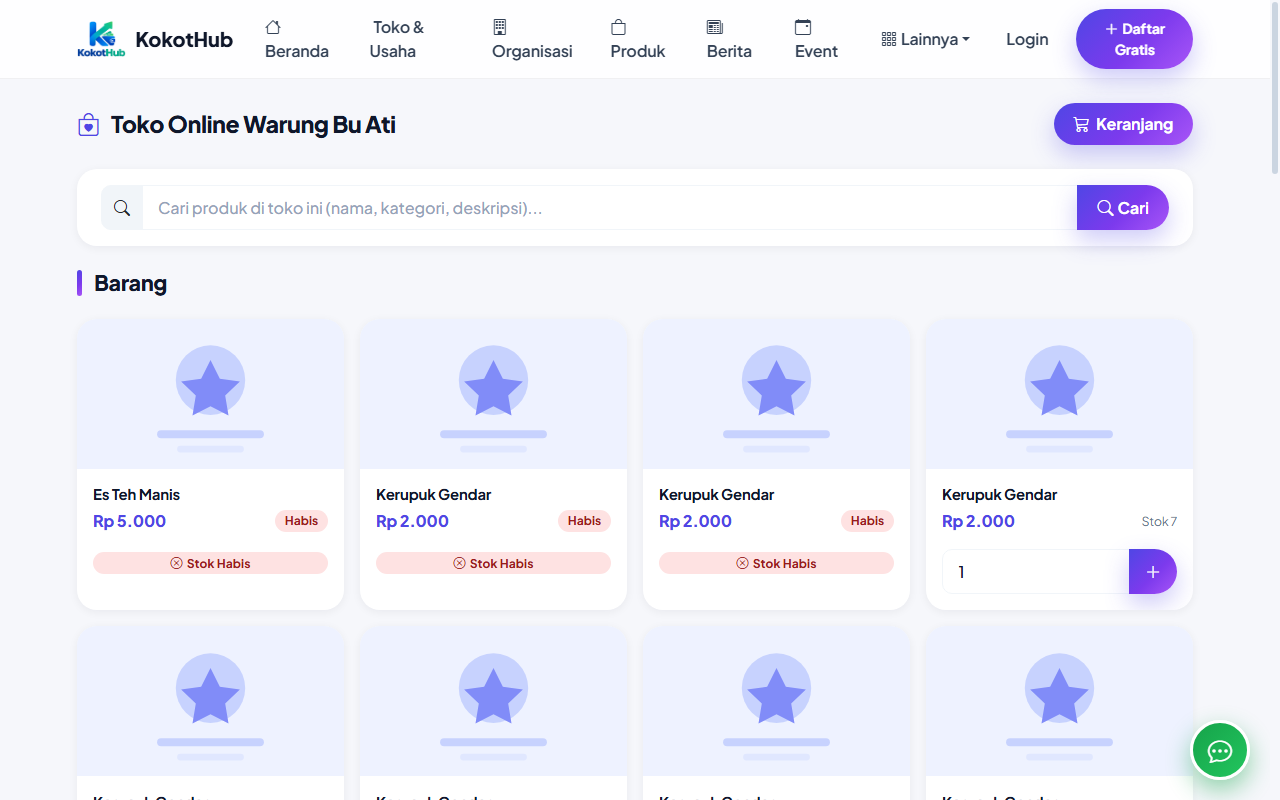
Task: Click the page vertical scrollbar
Action: click(x=1275, y=90)
